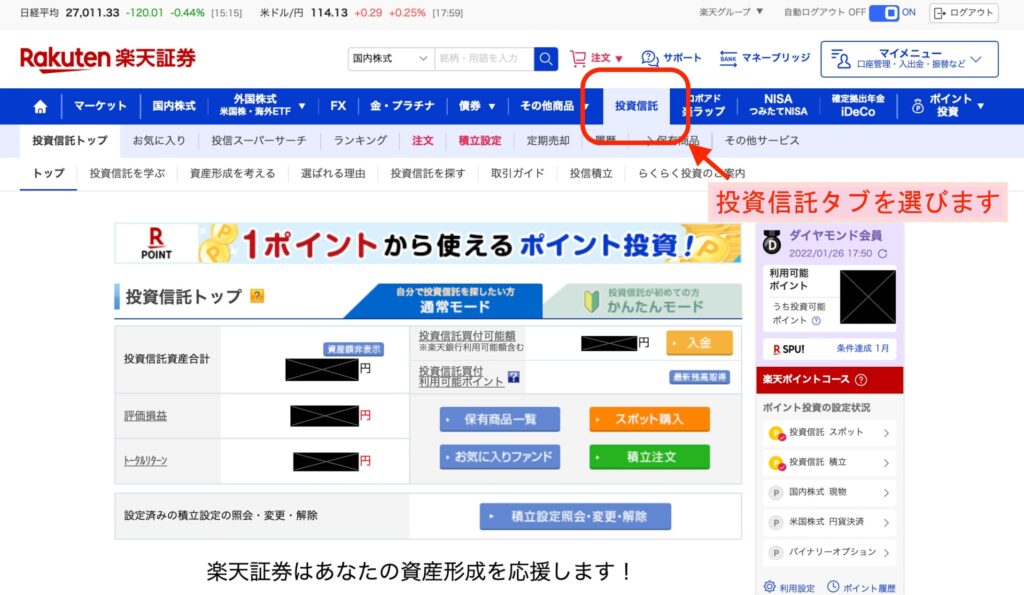Select the 投資信託 navigation tab

(636, 106)
